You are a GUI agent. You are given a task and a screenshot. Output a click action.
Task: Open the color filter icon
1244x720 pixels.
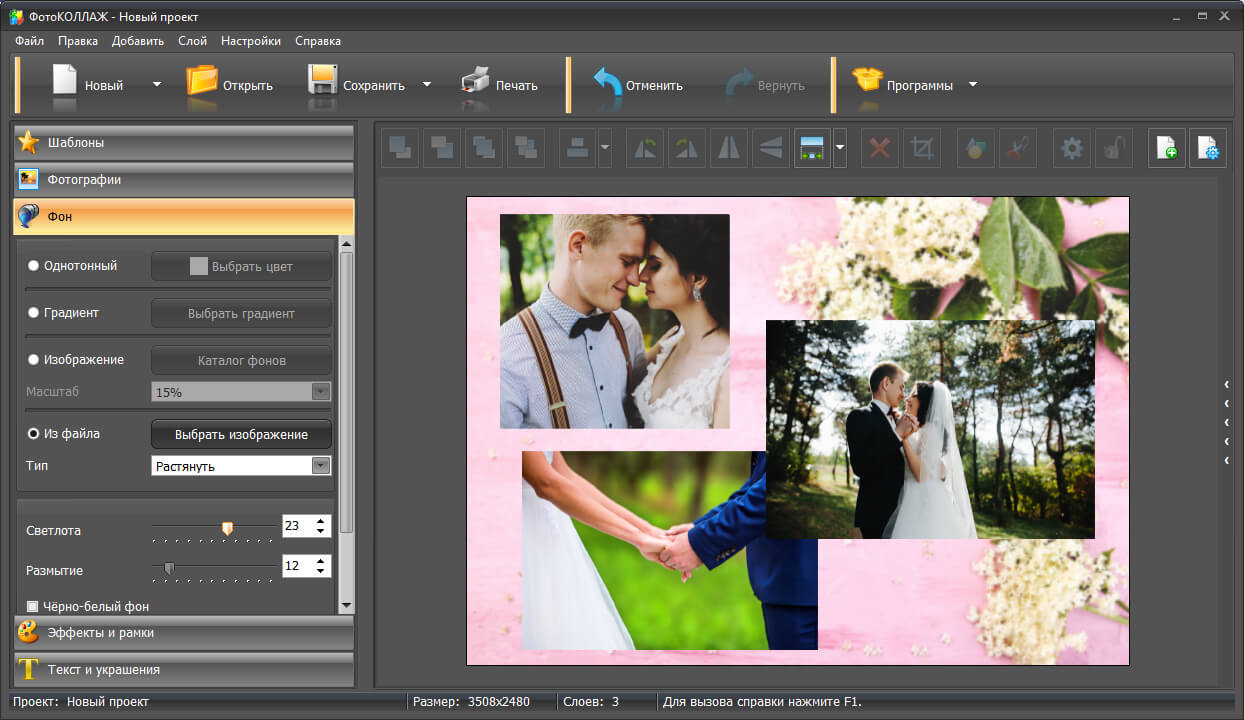(x=975, y=148)
